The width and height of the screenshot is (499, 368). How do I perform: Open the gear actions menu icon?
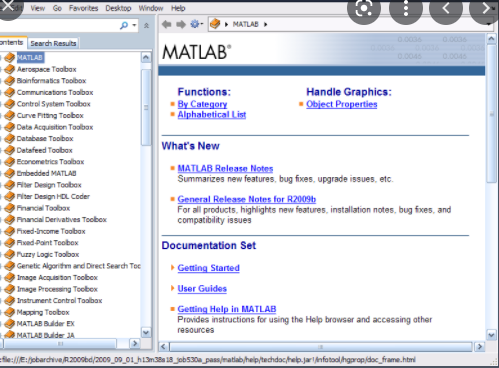(196, 24)
